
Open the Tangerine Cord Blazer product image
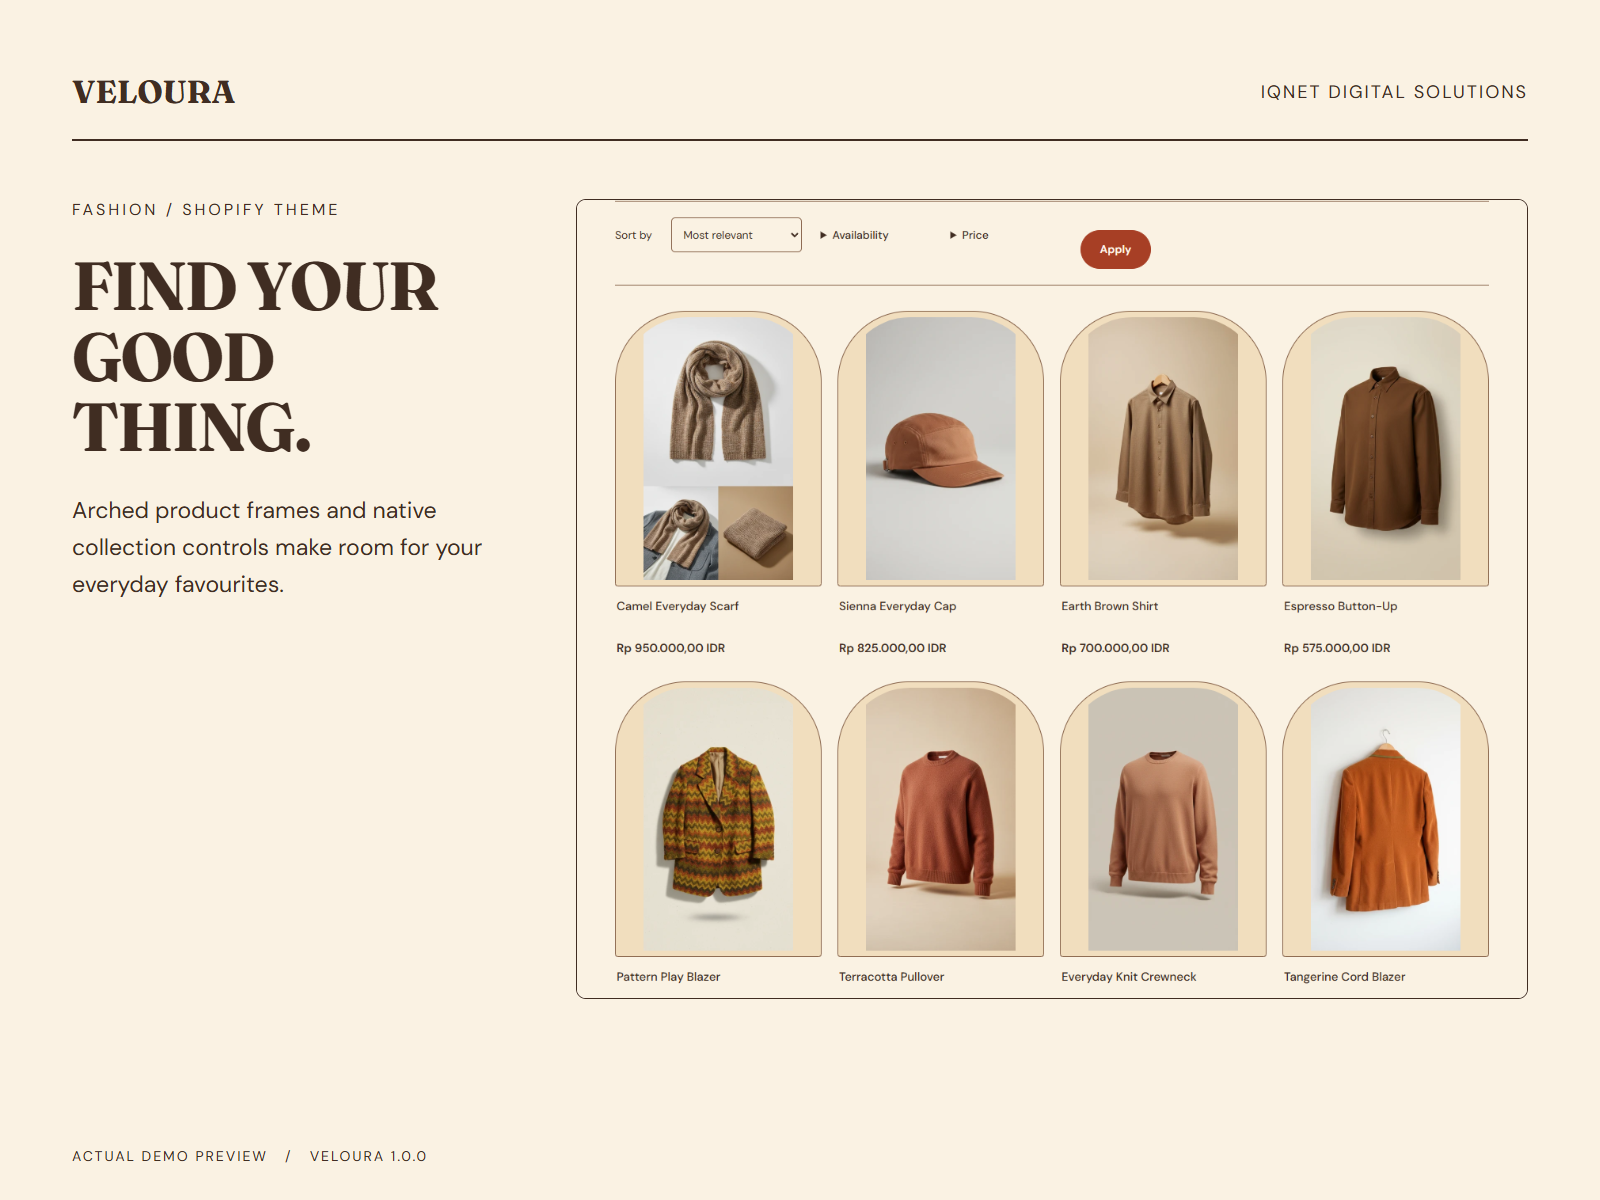(1385, 819)
